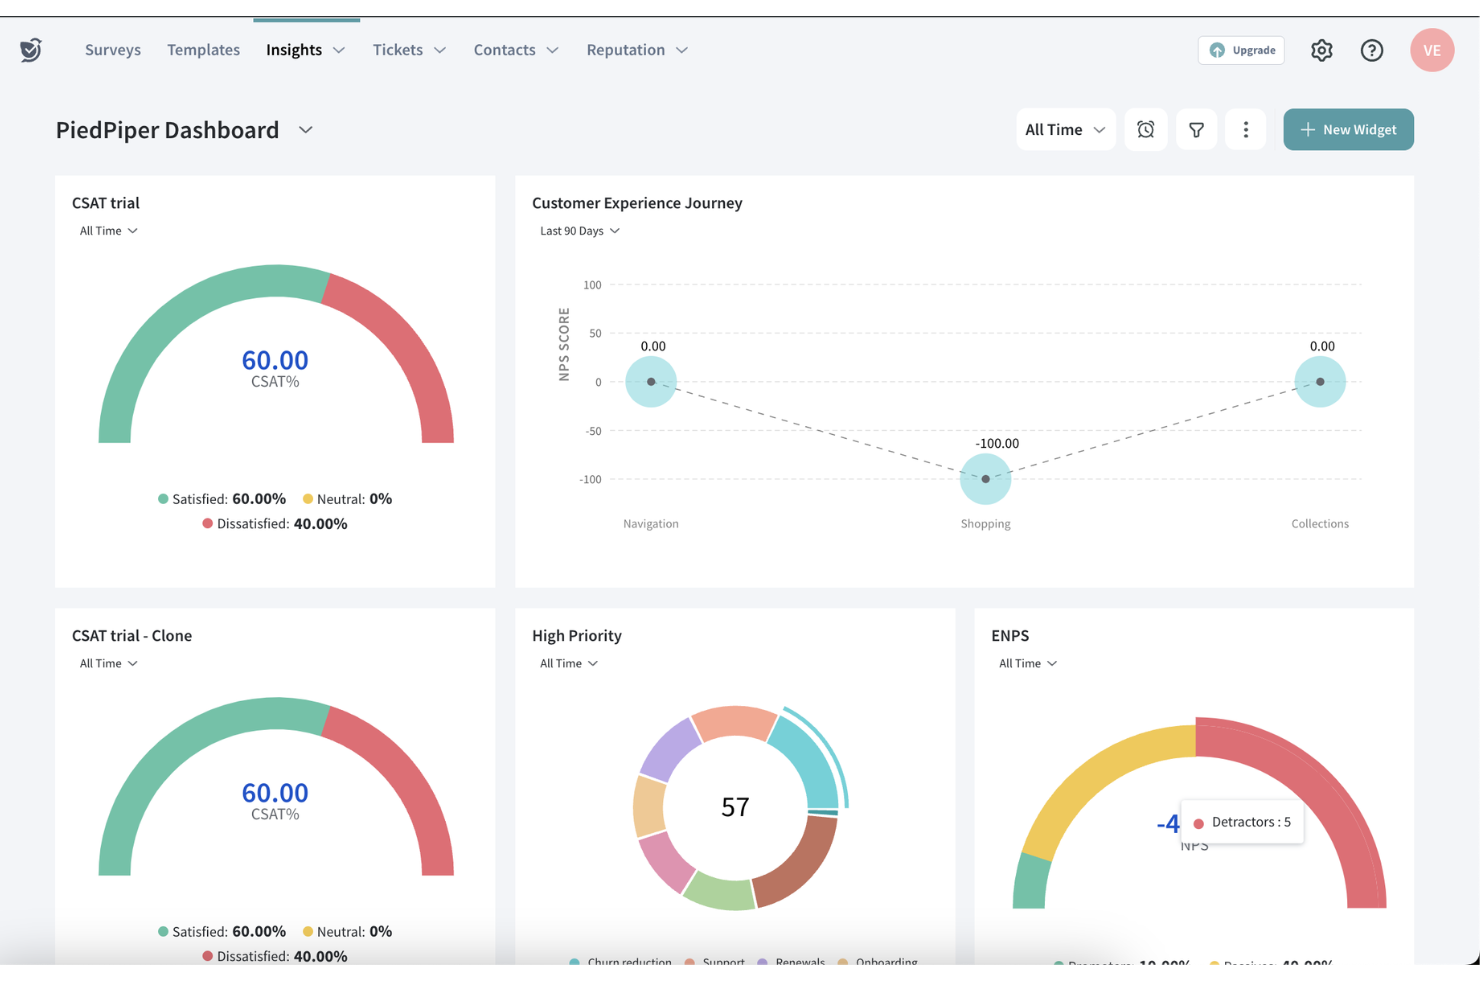Open the VE profile avatar
Screen dimensions: 1480x987
pyautogui.click(x=1432, y=49)
